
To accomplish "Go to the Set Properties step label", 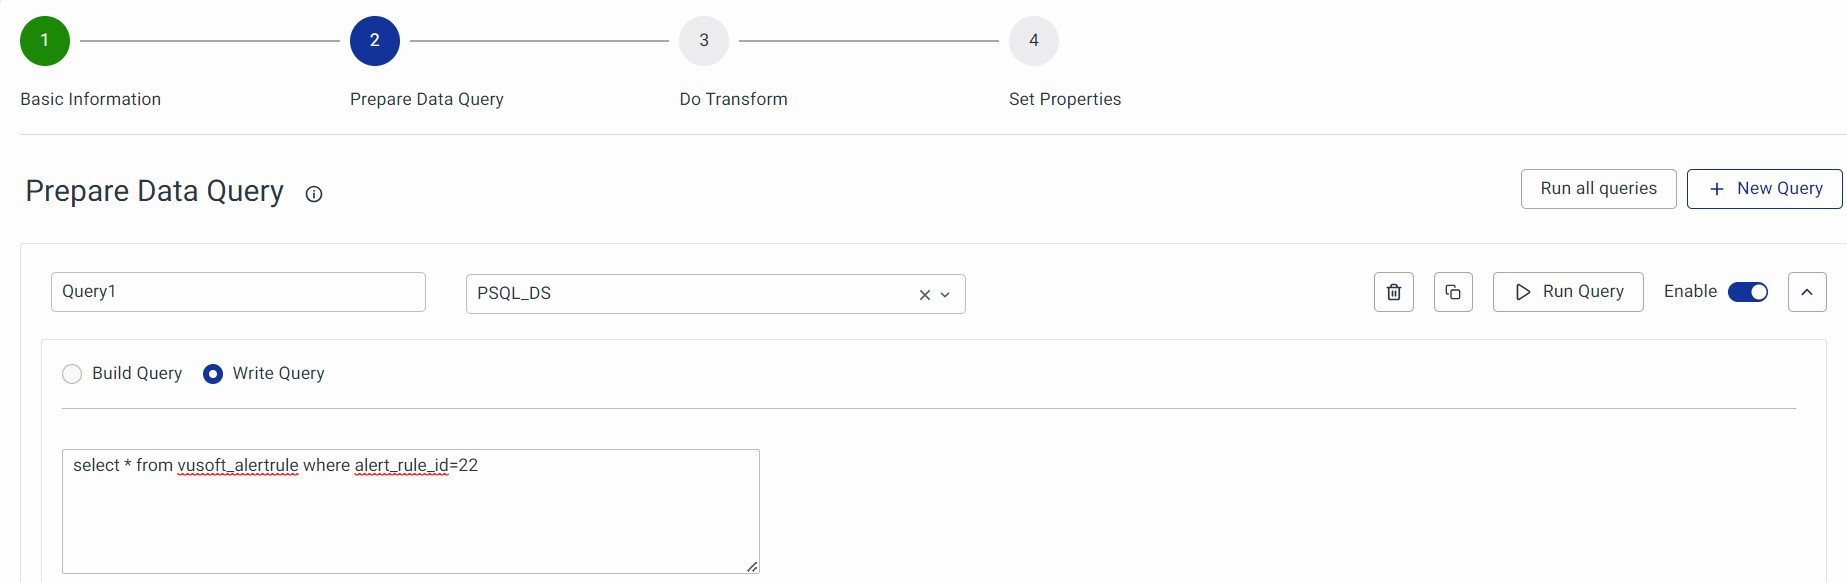I will 1064,99.
